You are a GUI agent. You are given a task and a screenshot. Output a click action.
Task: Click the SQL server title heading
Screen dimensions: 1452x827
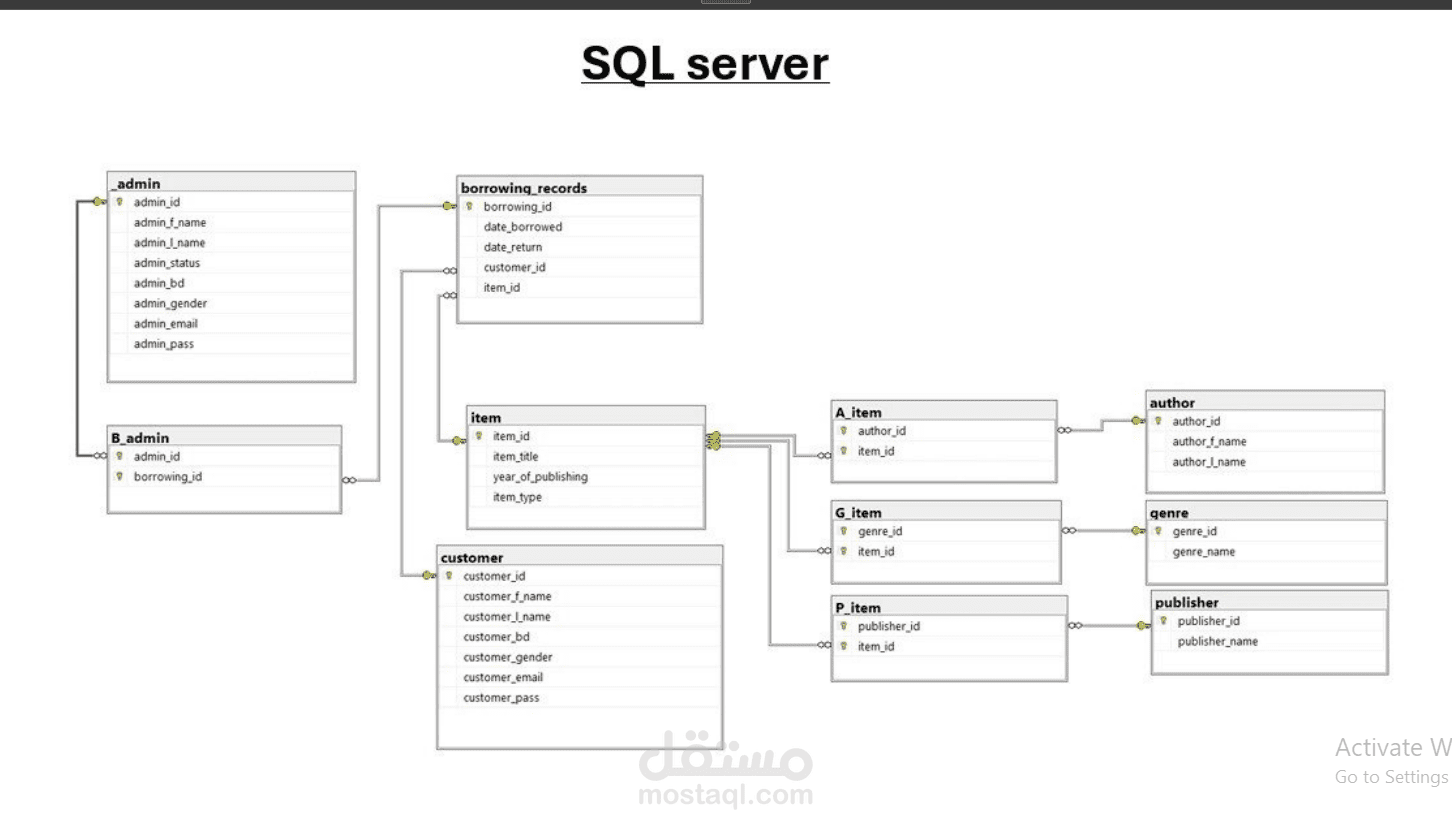click(x=705, y=63)
